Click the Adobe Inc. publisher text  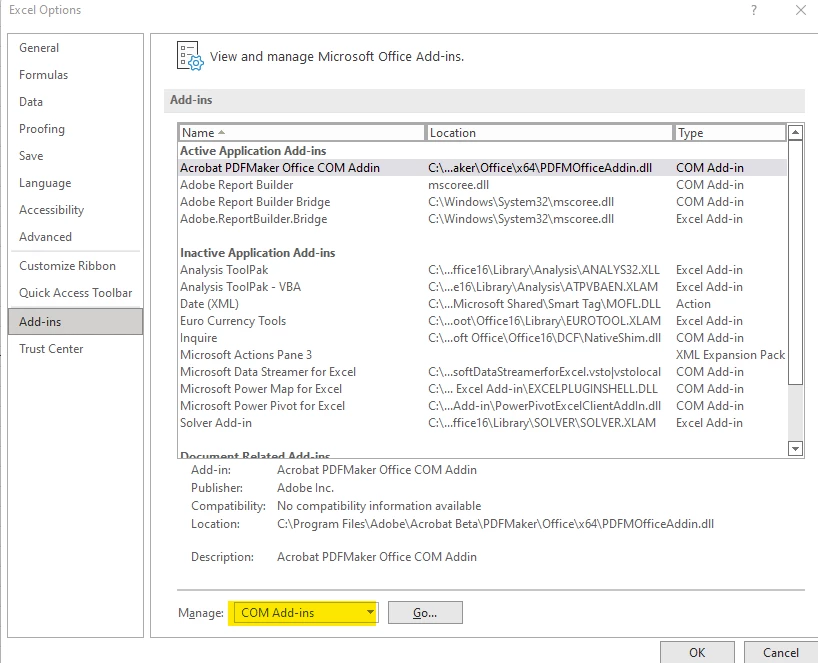305,488
